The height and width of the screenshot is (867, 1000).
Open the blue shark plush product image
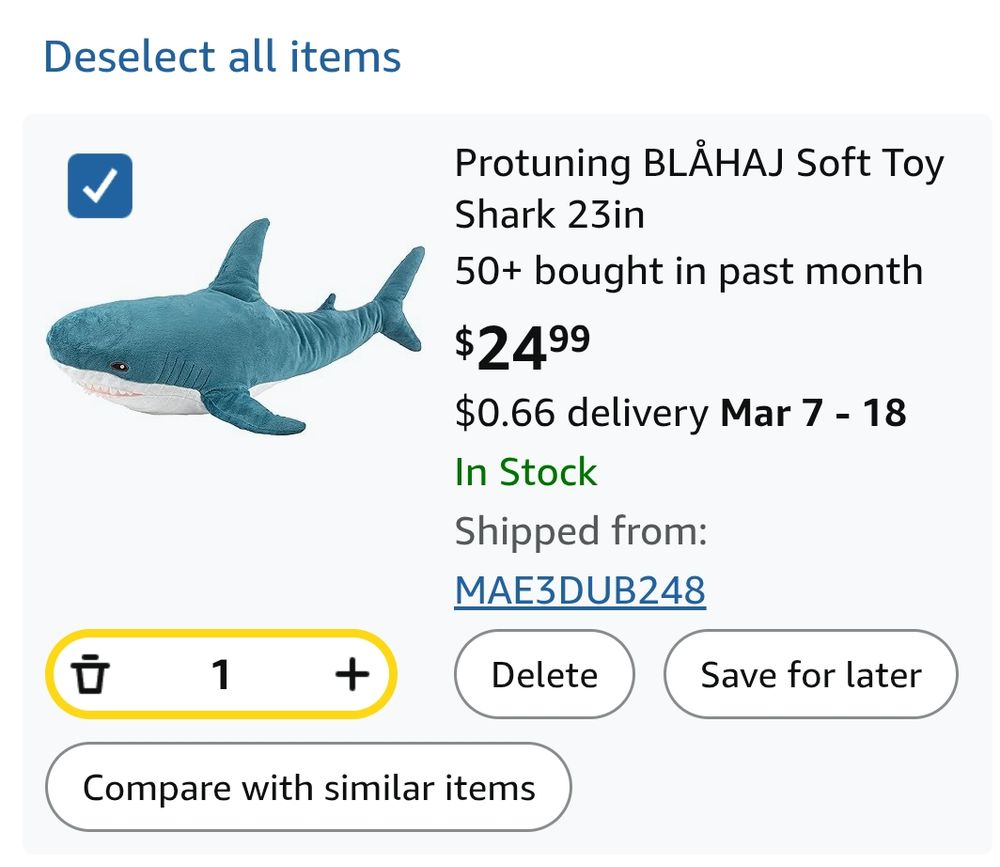[236, 327]
